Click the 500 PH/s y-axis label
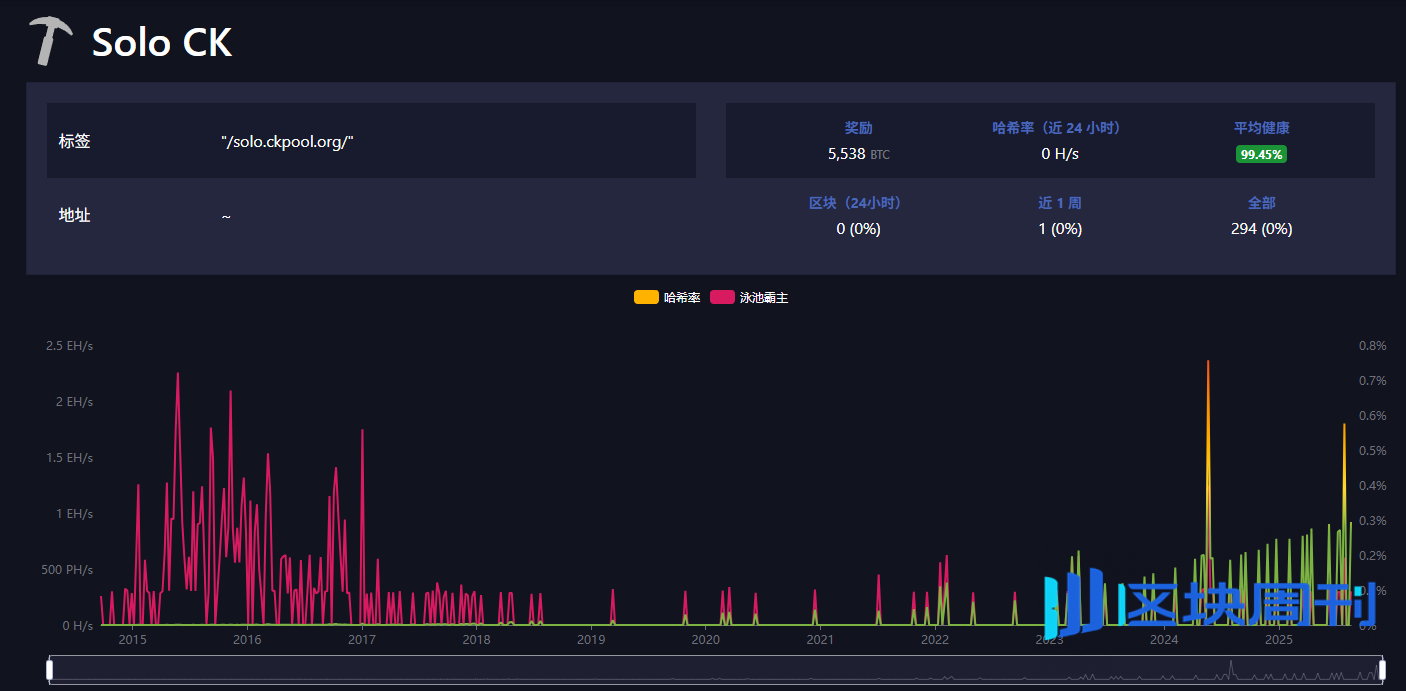The height and width of the screenshot is (691, 1406). pos(67,569)
